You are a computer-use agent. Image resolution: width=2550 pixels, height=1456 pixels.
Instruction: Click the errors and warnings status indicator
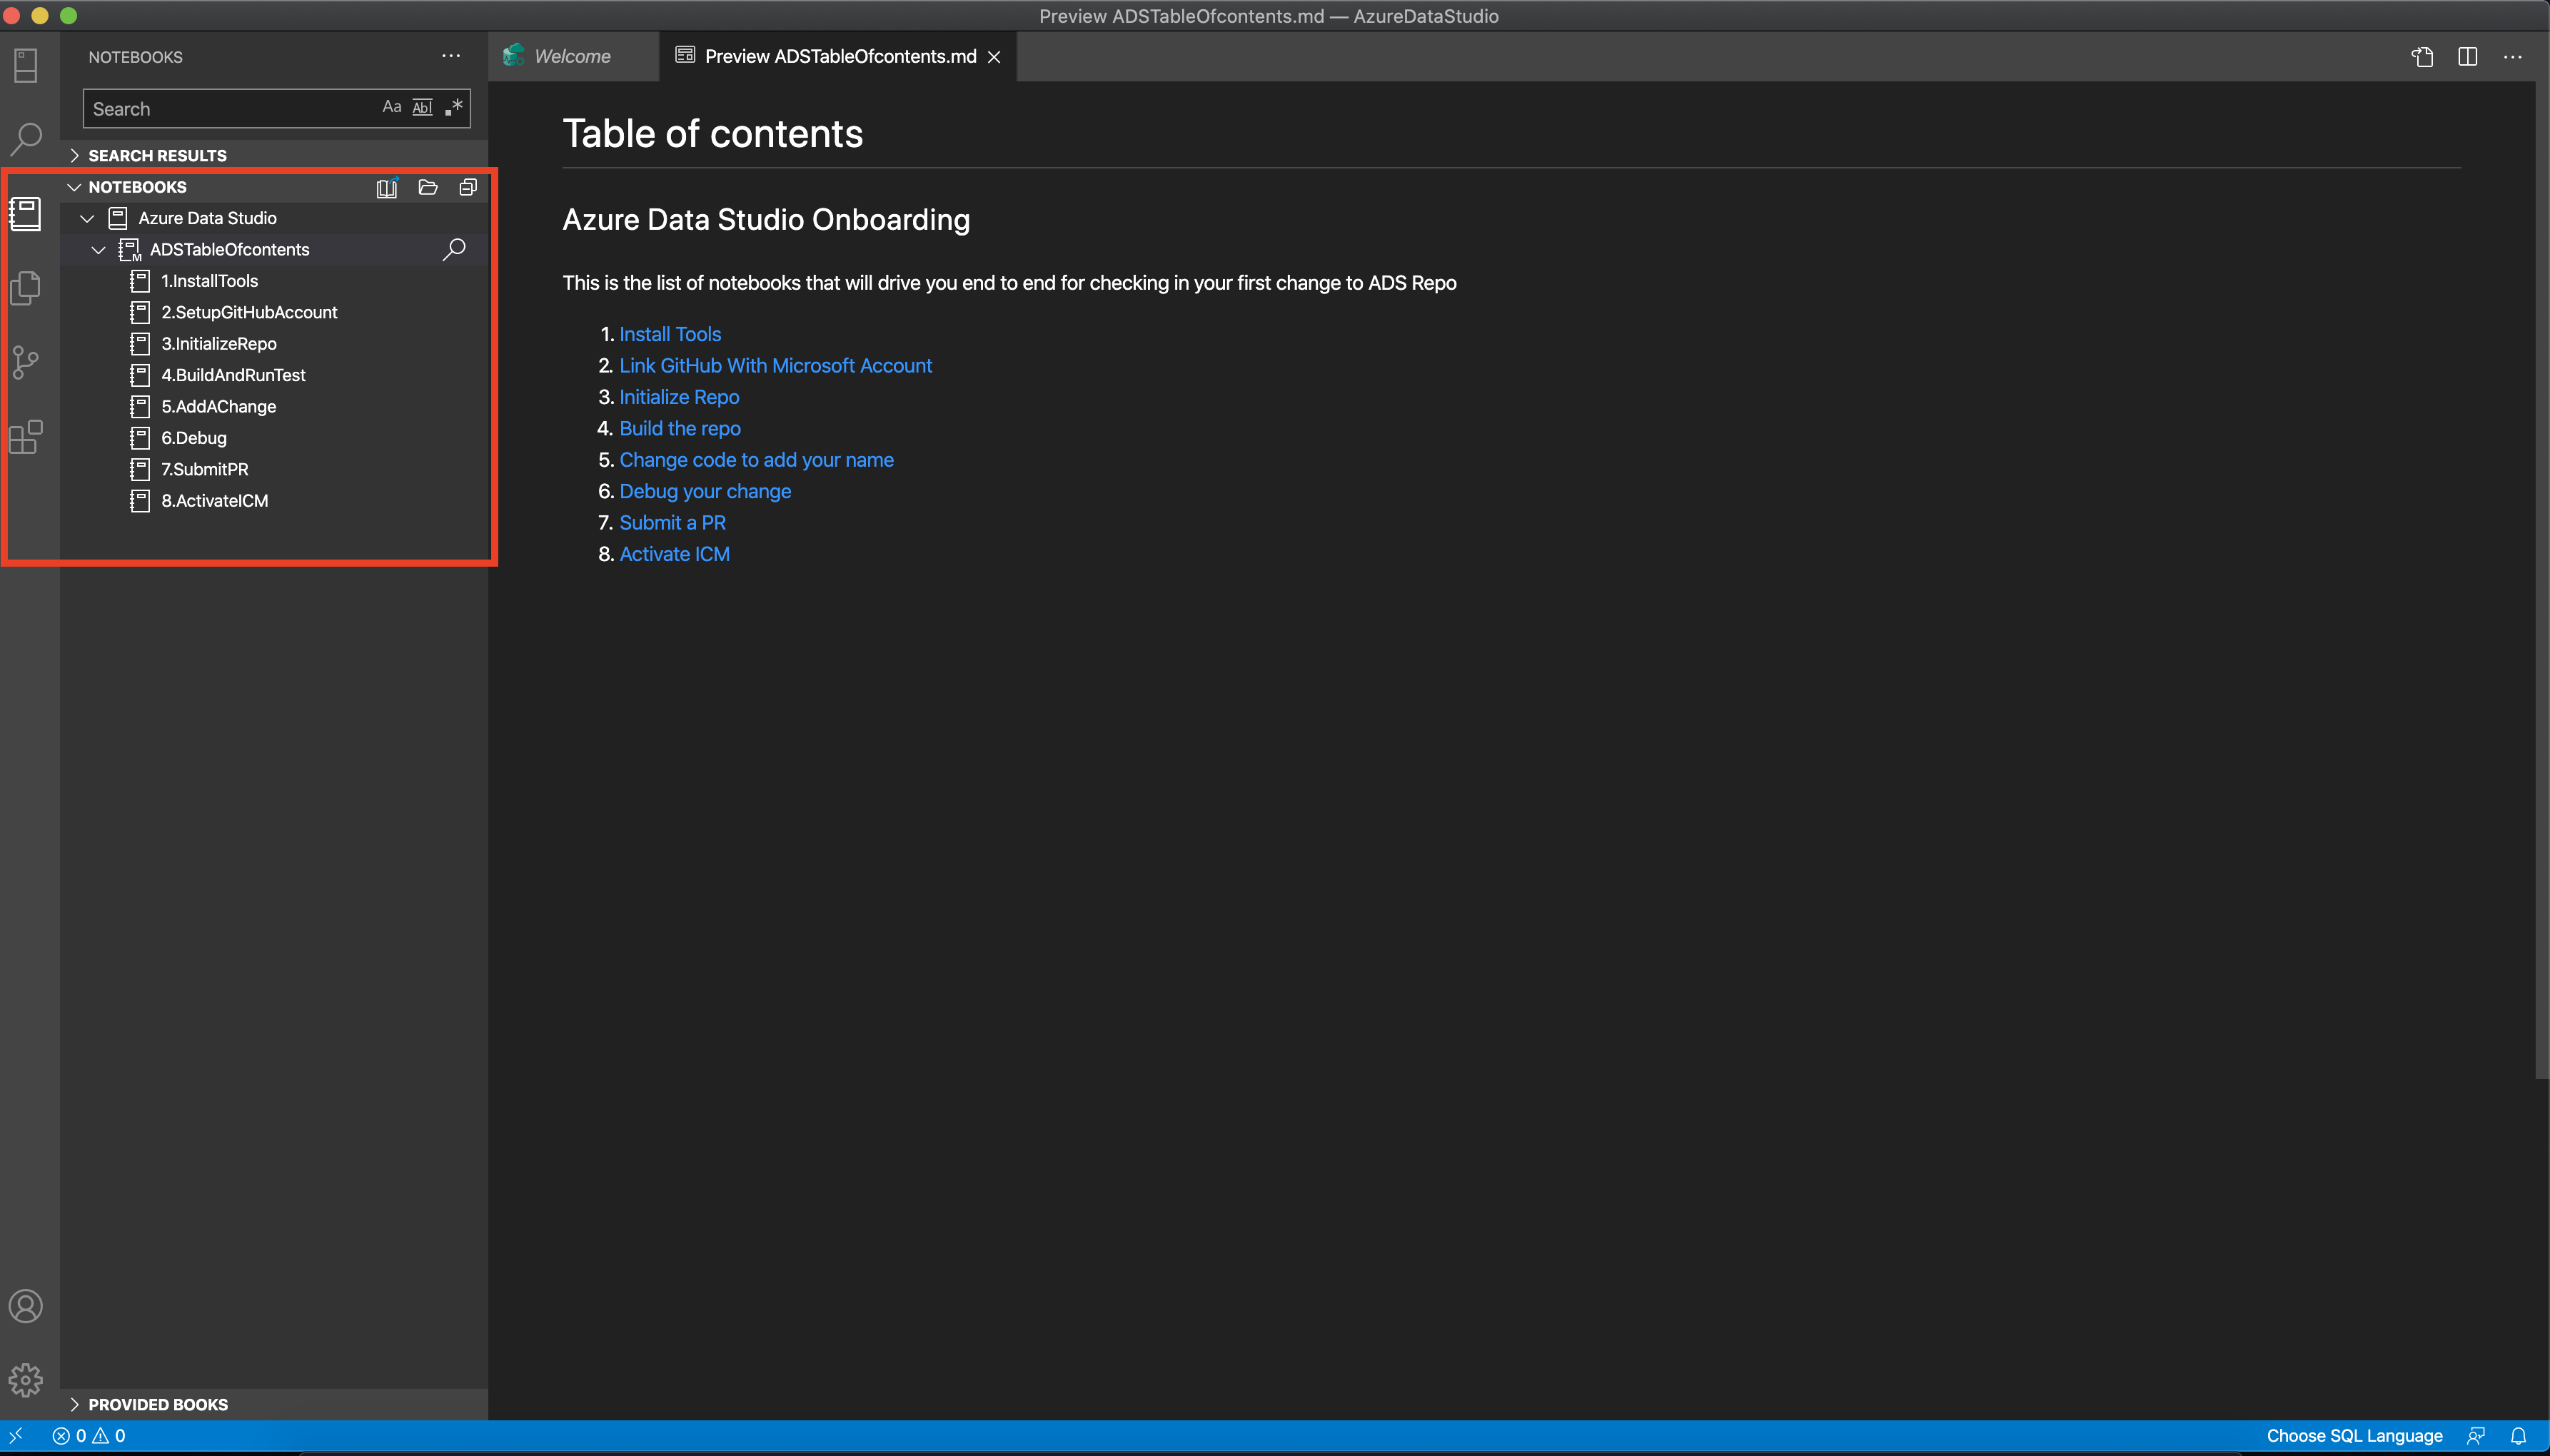(90, 1435)
